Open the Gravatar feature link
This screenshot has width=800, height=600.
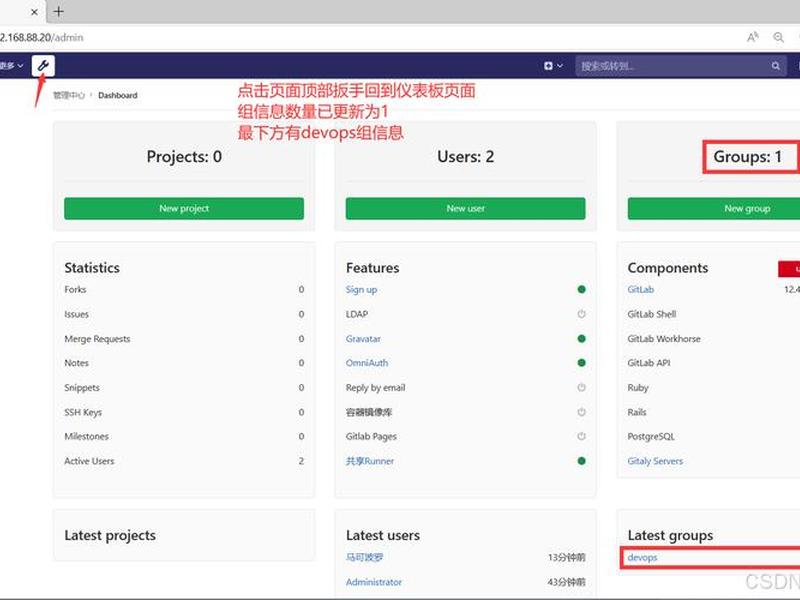click(x=363, y=338)
